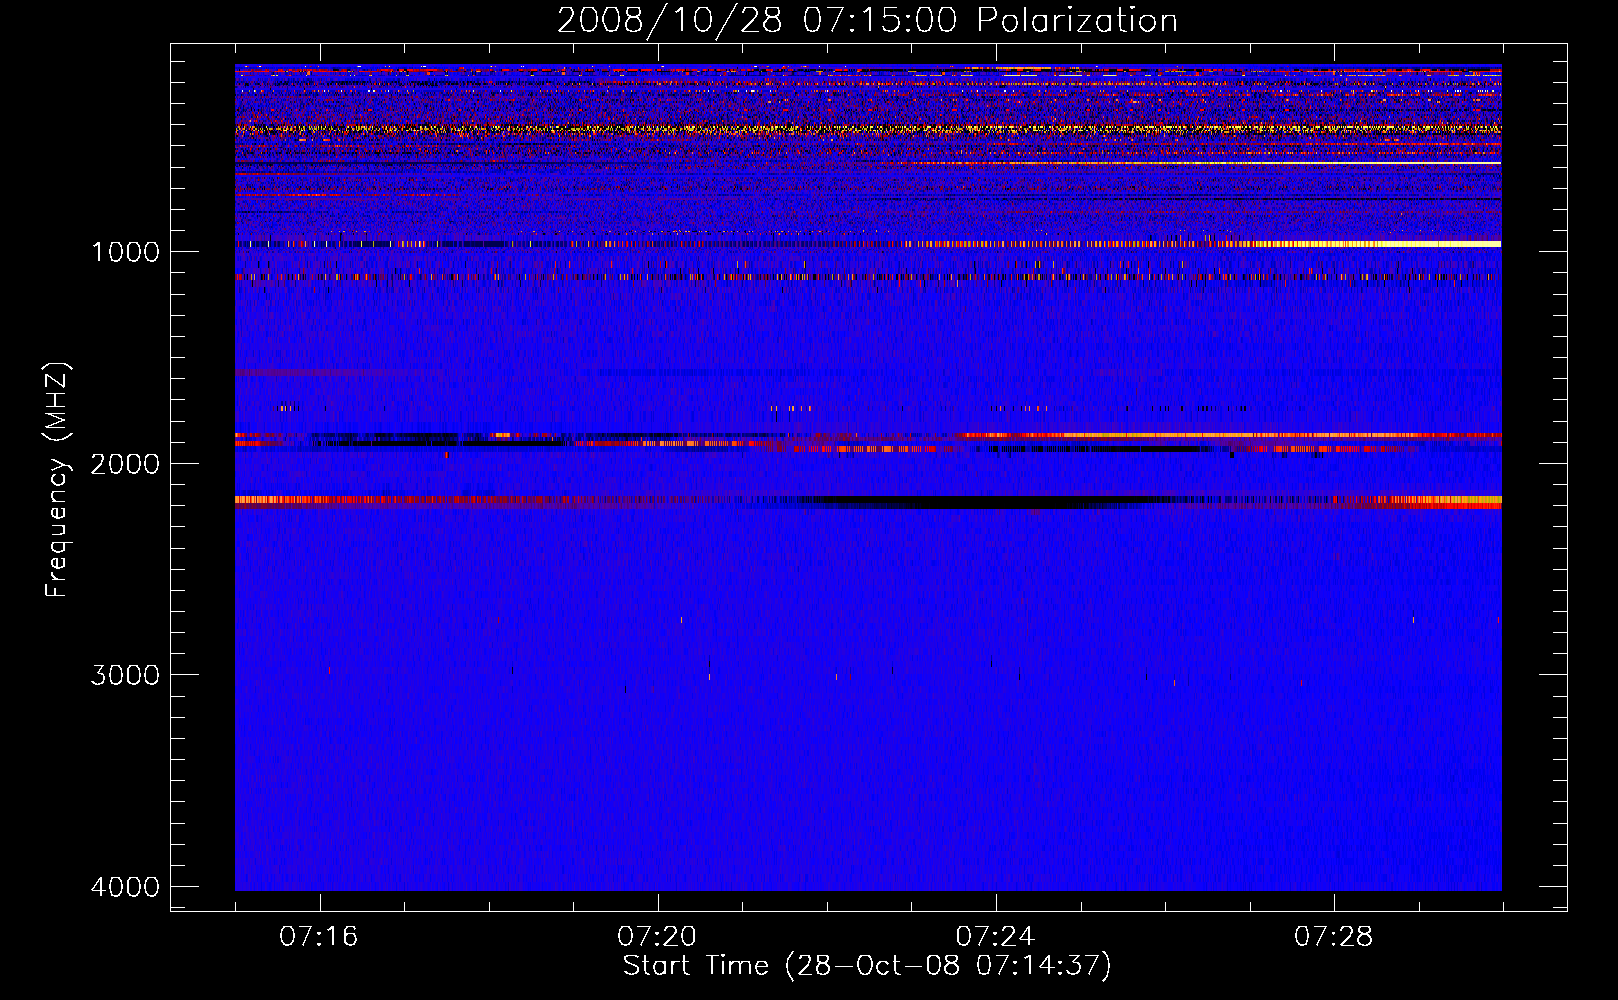Select the 'Frequency (MHZ)' y-axis label
The height and width of the screenshot is (1000, 1618).
(57, 480)
